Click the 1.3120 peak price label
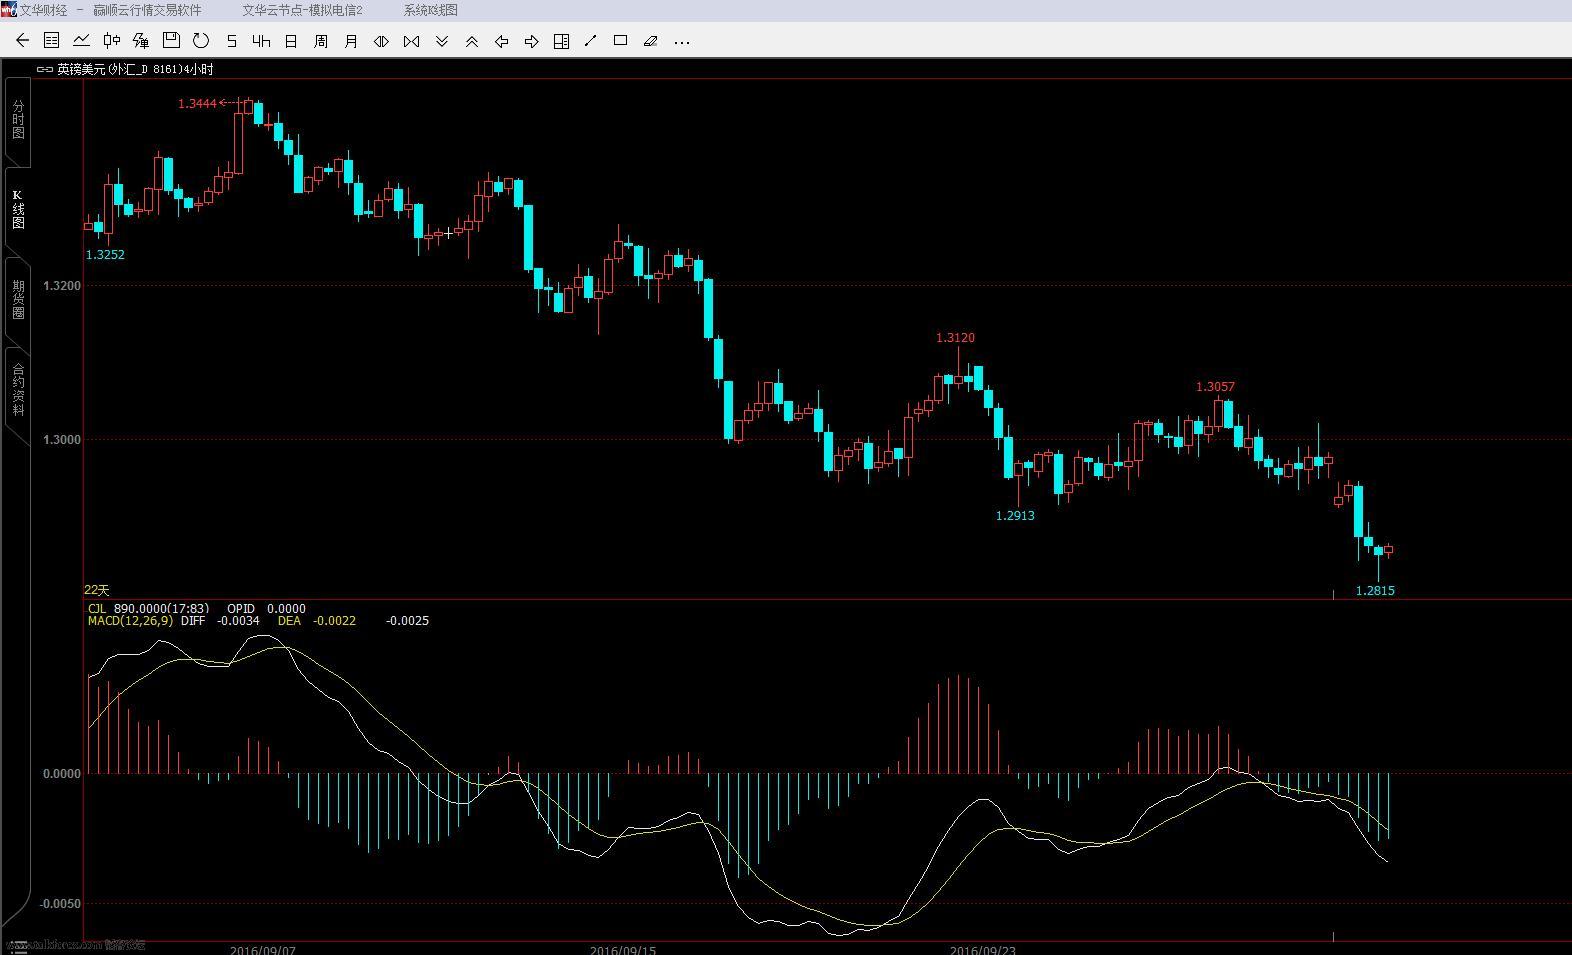Viewport: 1572px width, 955px height. coord(955,338)
